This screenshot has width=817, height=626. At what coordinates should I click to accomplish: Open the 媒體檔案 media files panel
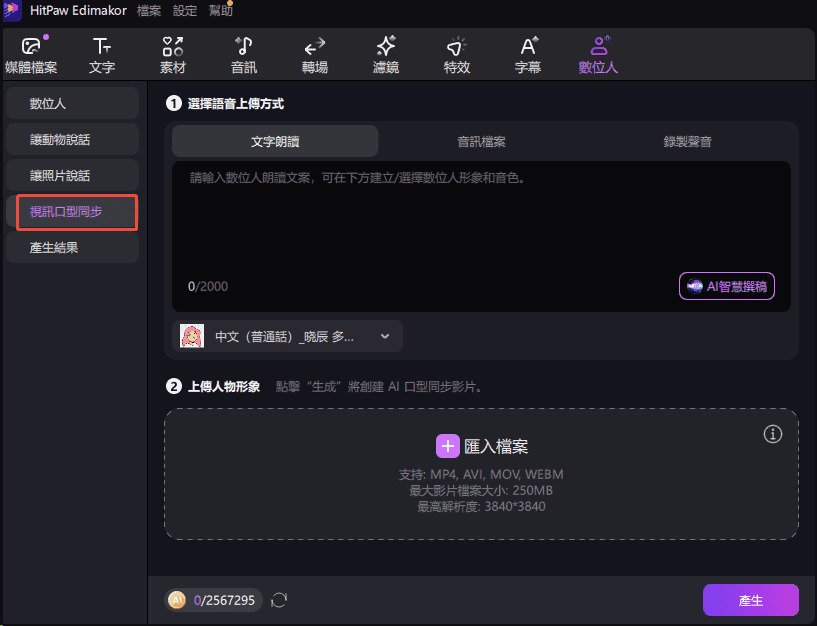32,54
